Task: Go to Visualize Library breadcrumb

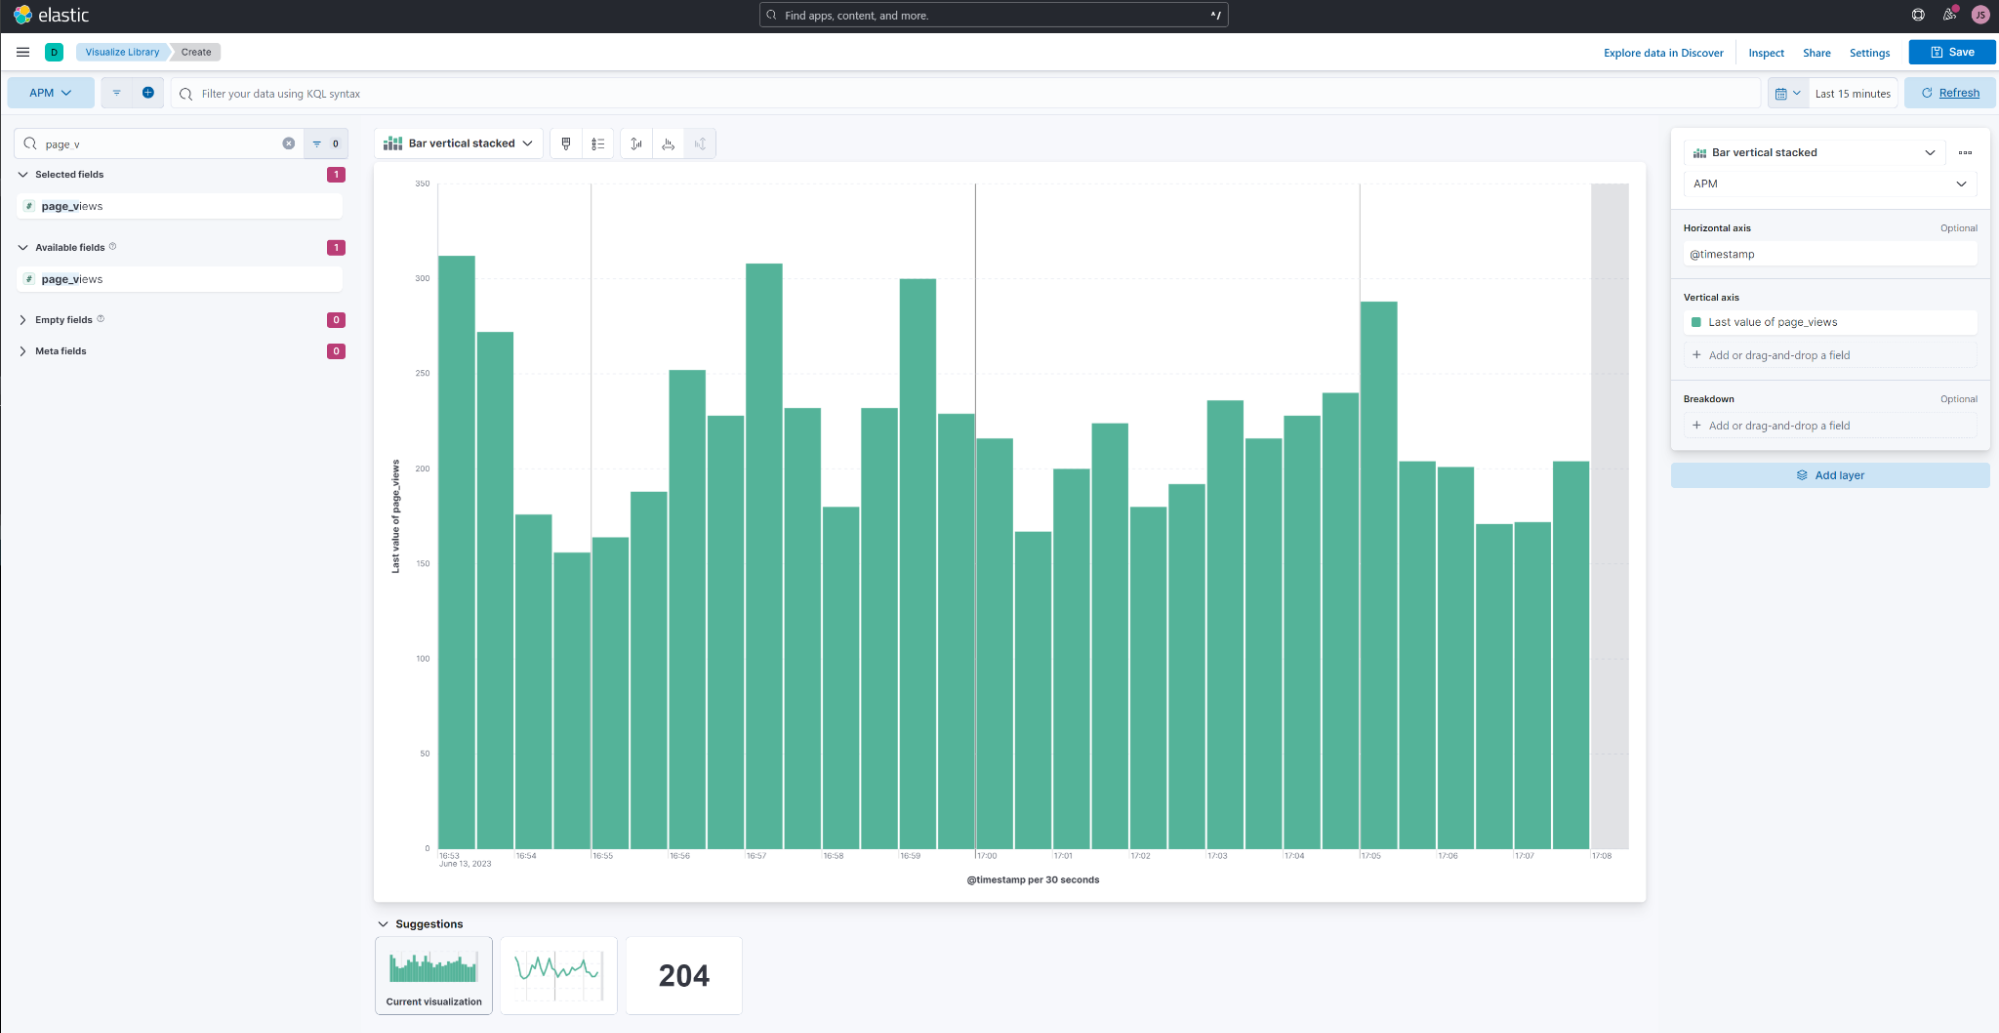Action: 121,52
